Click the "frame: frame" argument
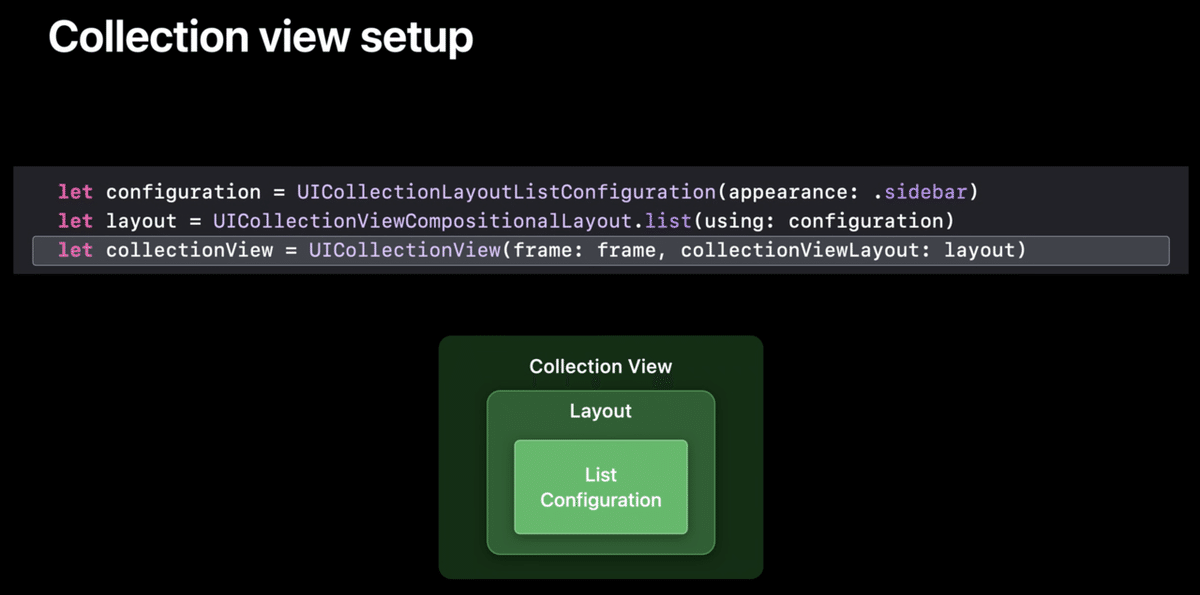The width and height of the screenshot is (1200, 595). pyautogui.click(x=584, y=250)
